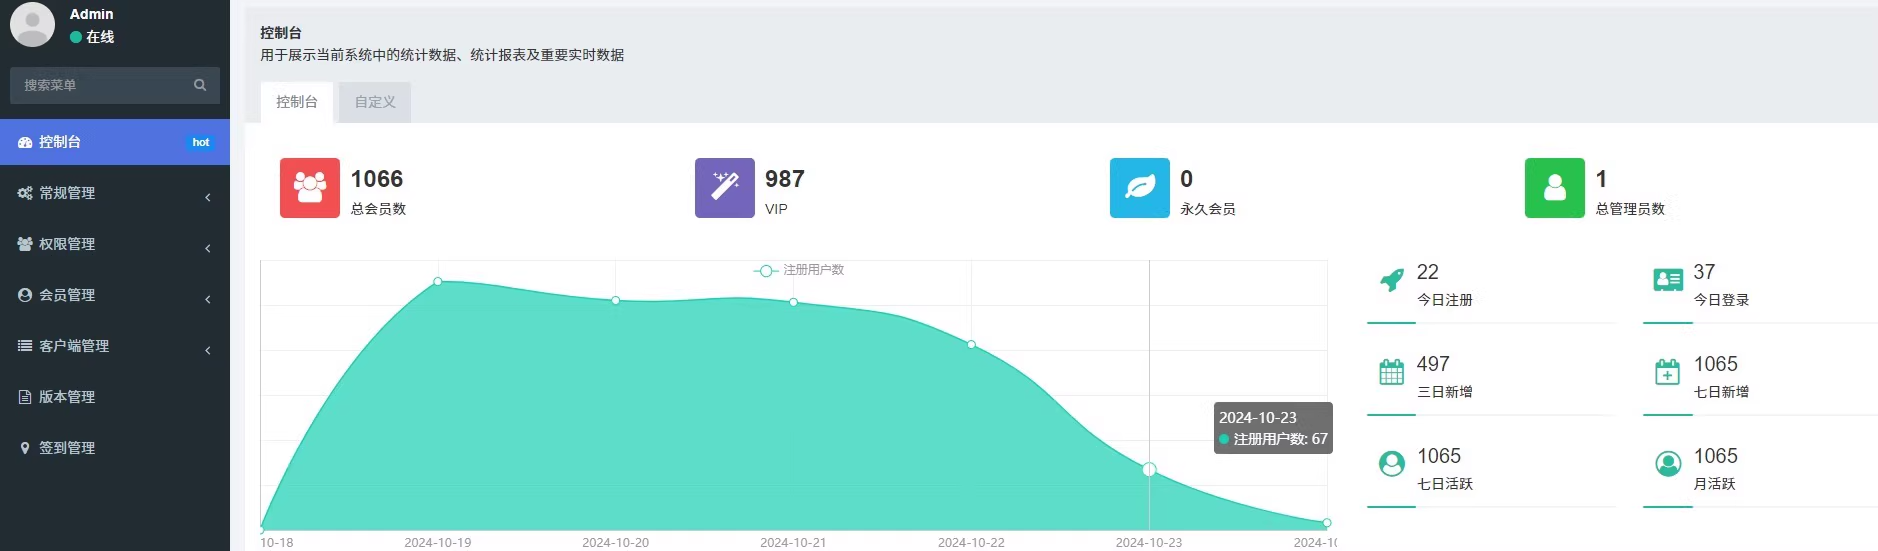Click the rocket icon for today's registrations
This screenshot has height=551, width=1878.
coord(1391,281)
